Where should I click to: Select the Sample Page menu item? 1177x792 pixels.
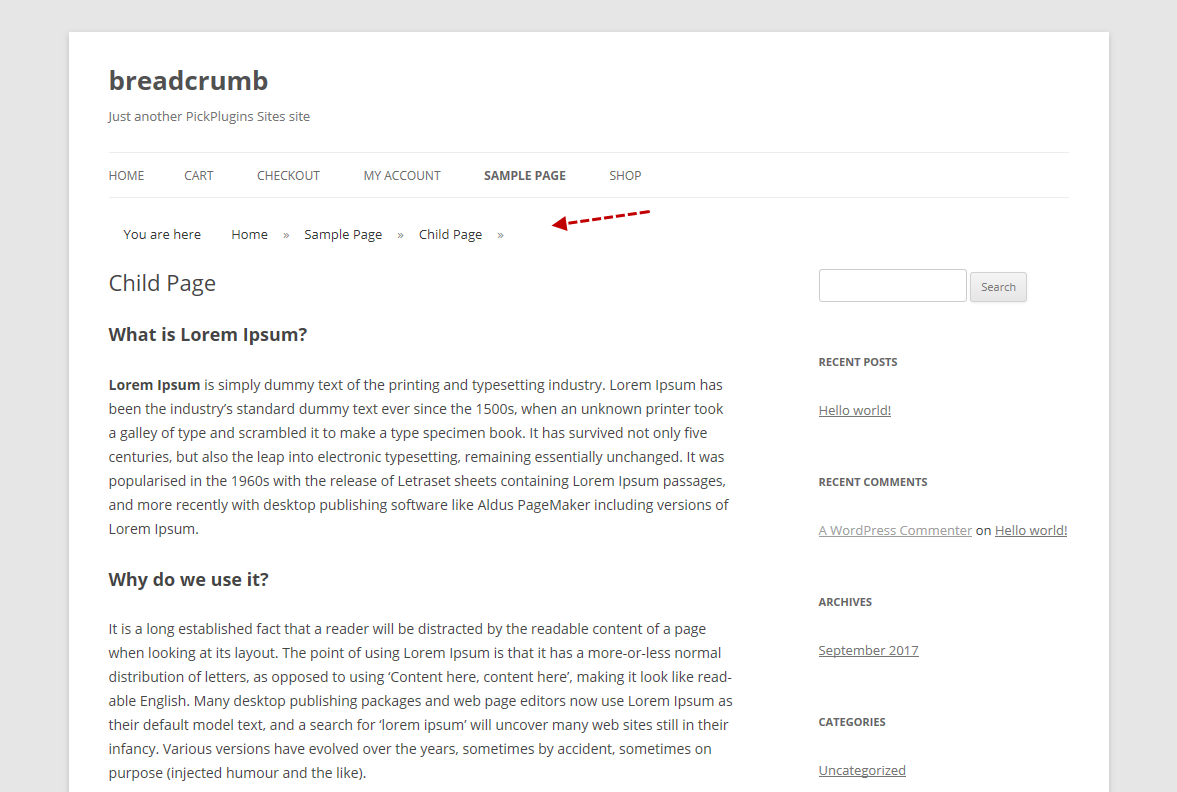click(524, 175)
